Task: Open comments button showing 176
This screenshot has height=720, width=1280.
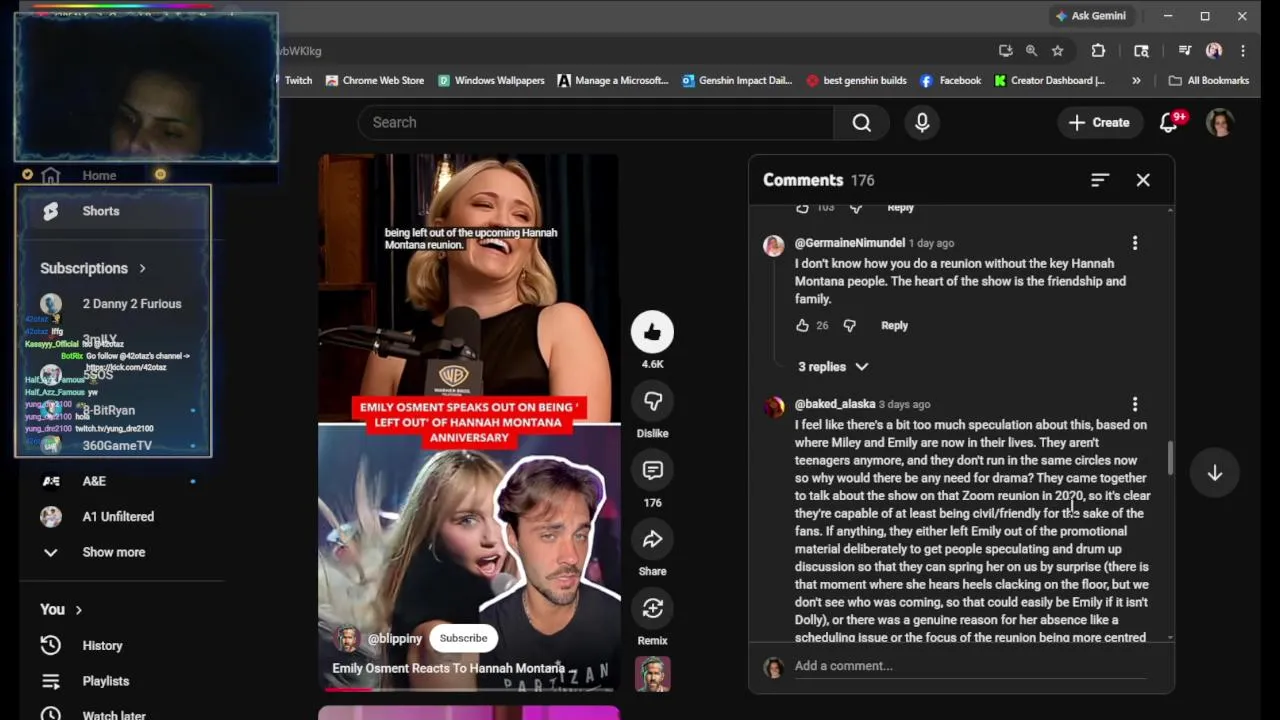Action: tap(652, 470)
